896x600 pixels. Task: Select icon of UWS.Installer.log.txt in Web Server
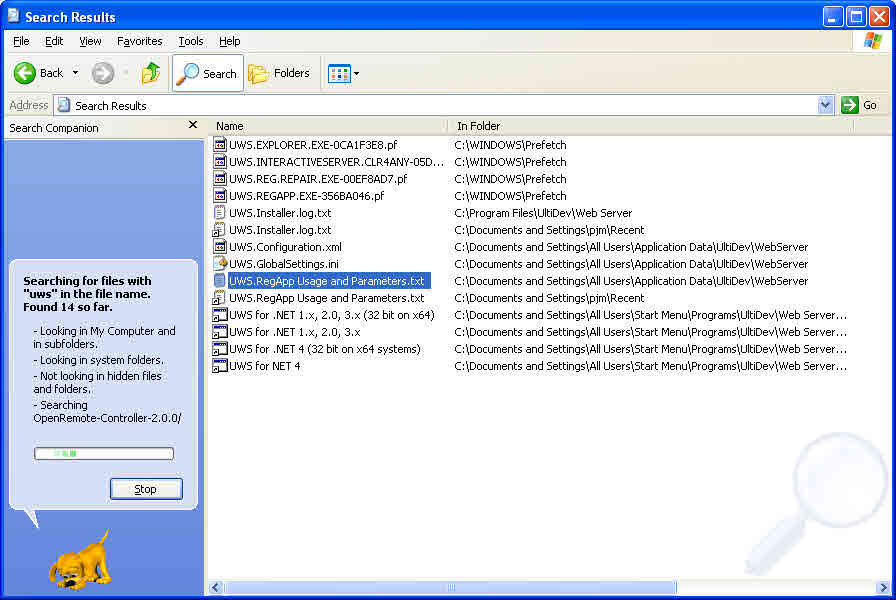219,213
